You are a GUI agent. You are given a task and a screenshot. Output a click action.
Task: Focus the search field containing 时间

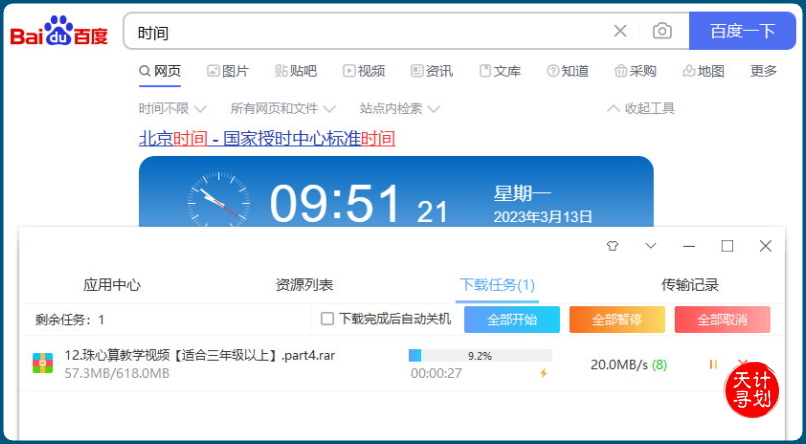coord(370,32)
